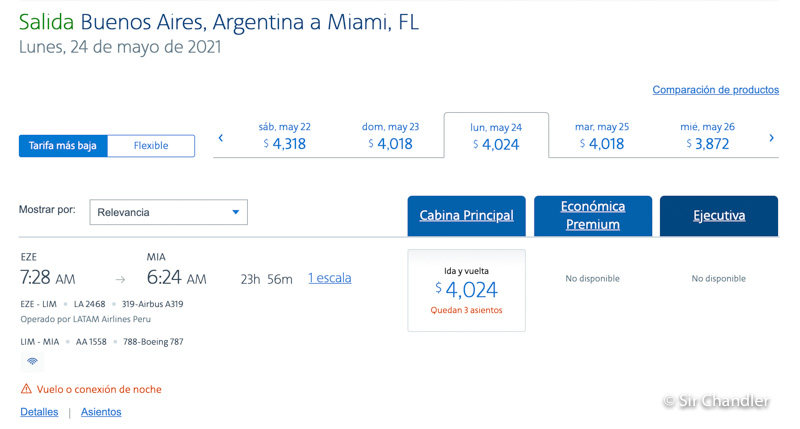The image size is (800, 429).
Task: Select the $4,024 Ida y vuelta fare
Action: pos(466,290)
